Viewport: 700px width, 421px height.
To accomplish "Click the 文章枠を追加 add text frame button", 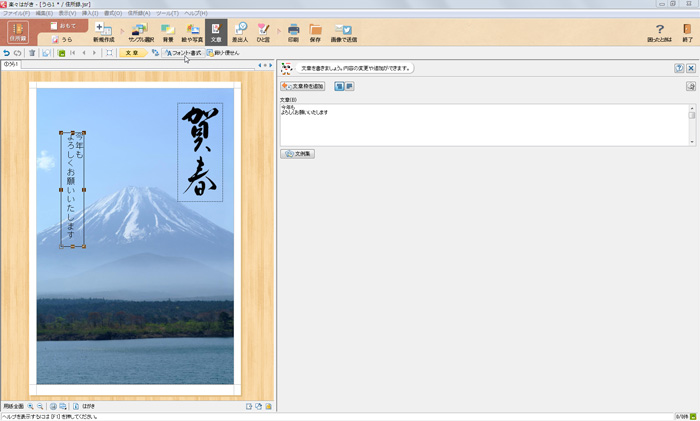I will tap(303, 87).
